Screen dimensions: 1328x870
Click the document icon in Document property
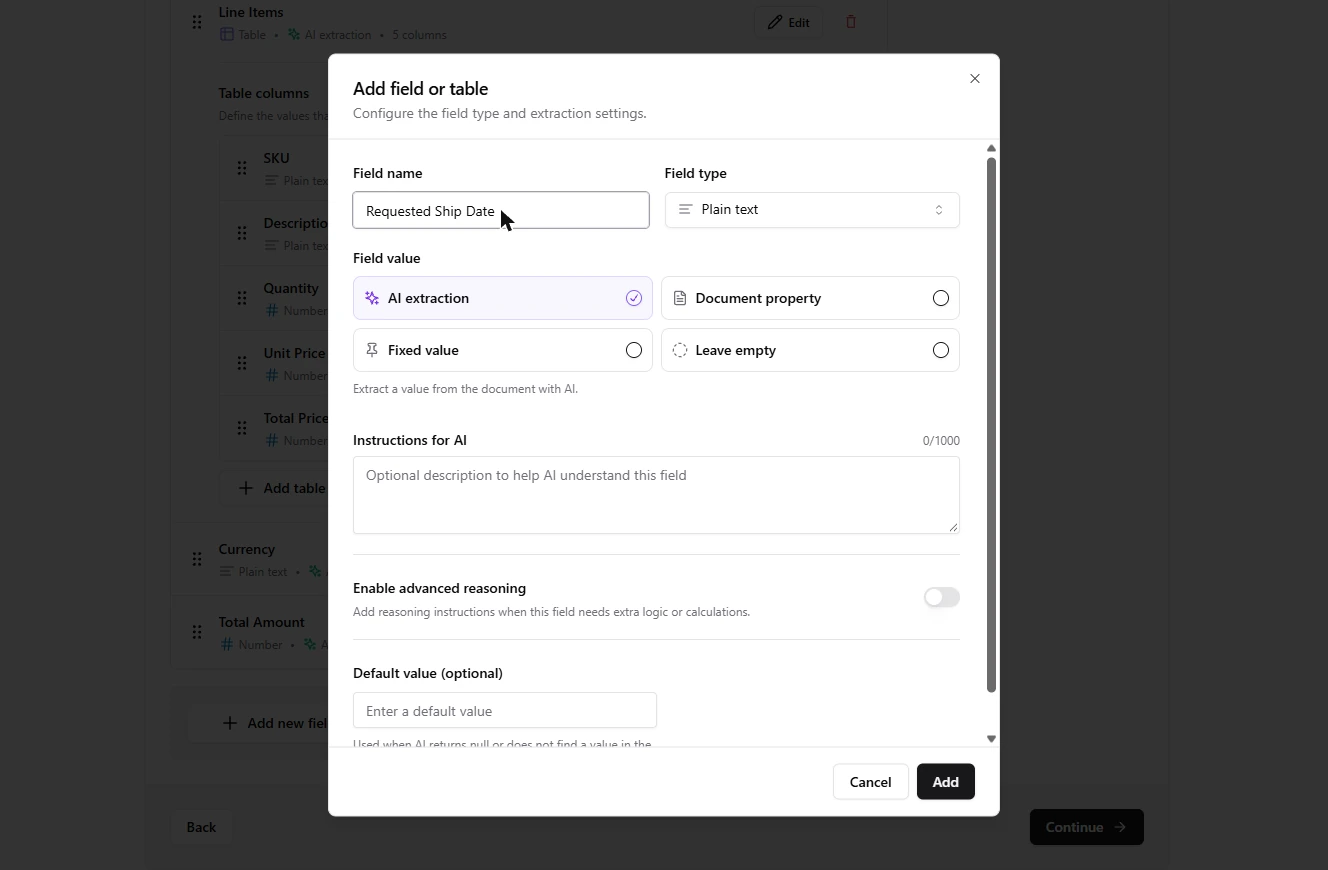(680, 298)
